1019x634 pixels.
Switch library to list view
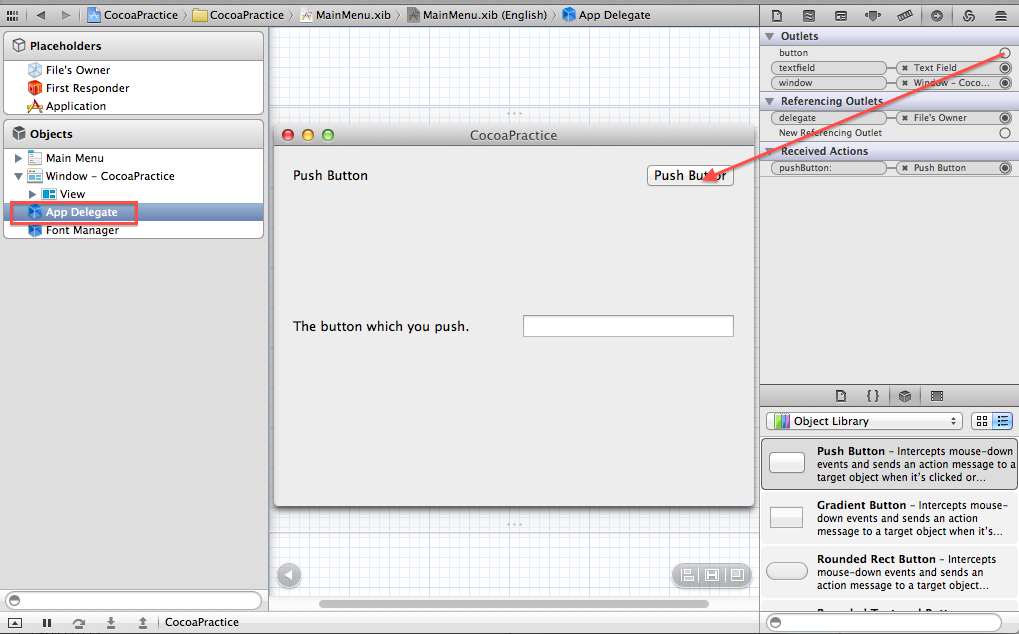click(1003, 421)
